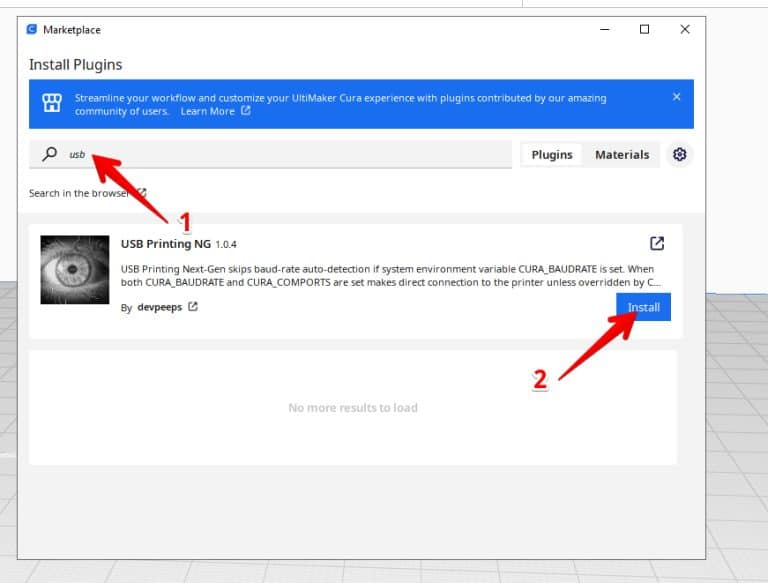Click the Cura logo icon in the title bar
The image size is (768, 583).
32,29
